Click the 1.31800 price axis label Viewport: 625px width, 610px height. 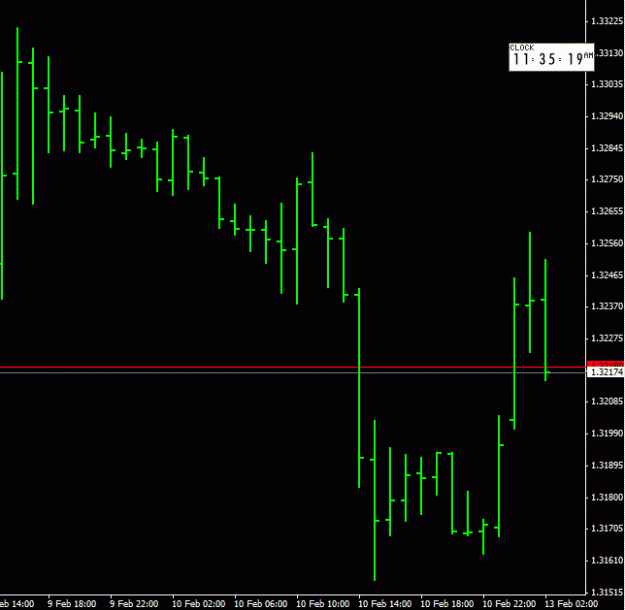coord(607,497)
